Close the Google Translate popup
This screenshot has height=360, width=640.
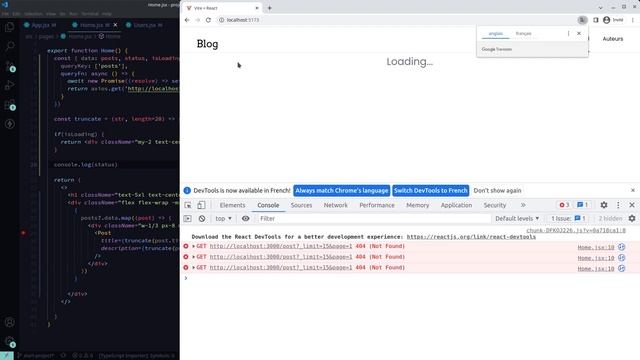coord(579,33)
